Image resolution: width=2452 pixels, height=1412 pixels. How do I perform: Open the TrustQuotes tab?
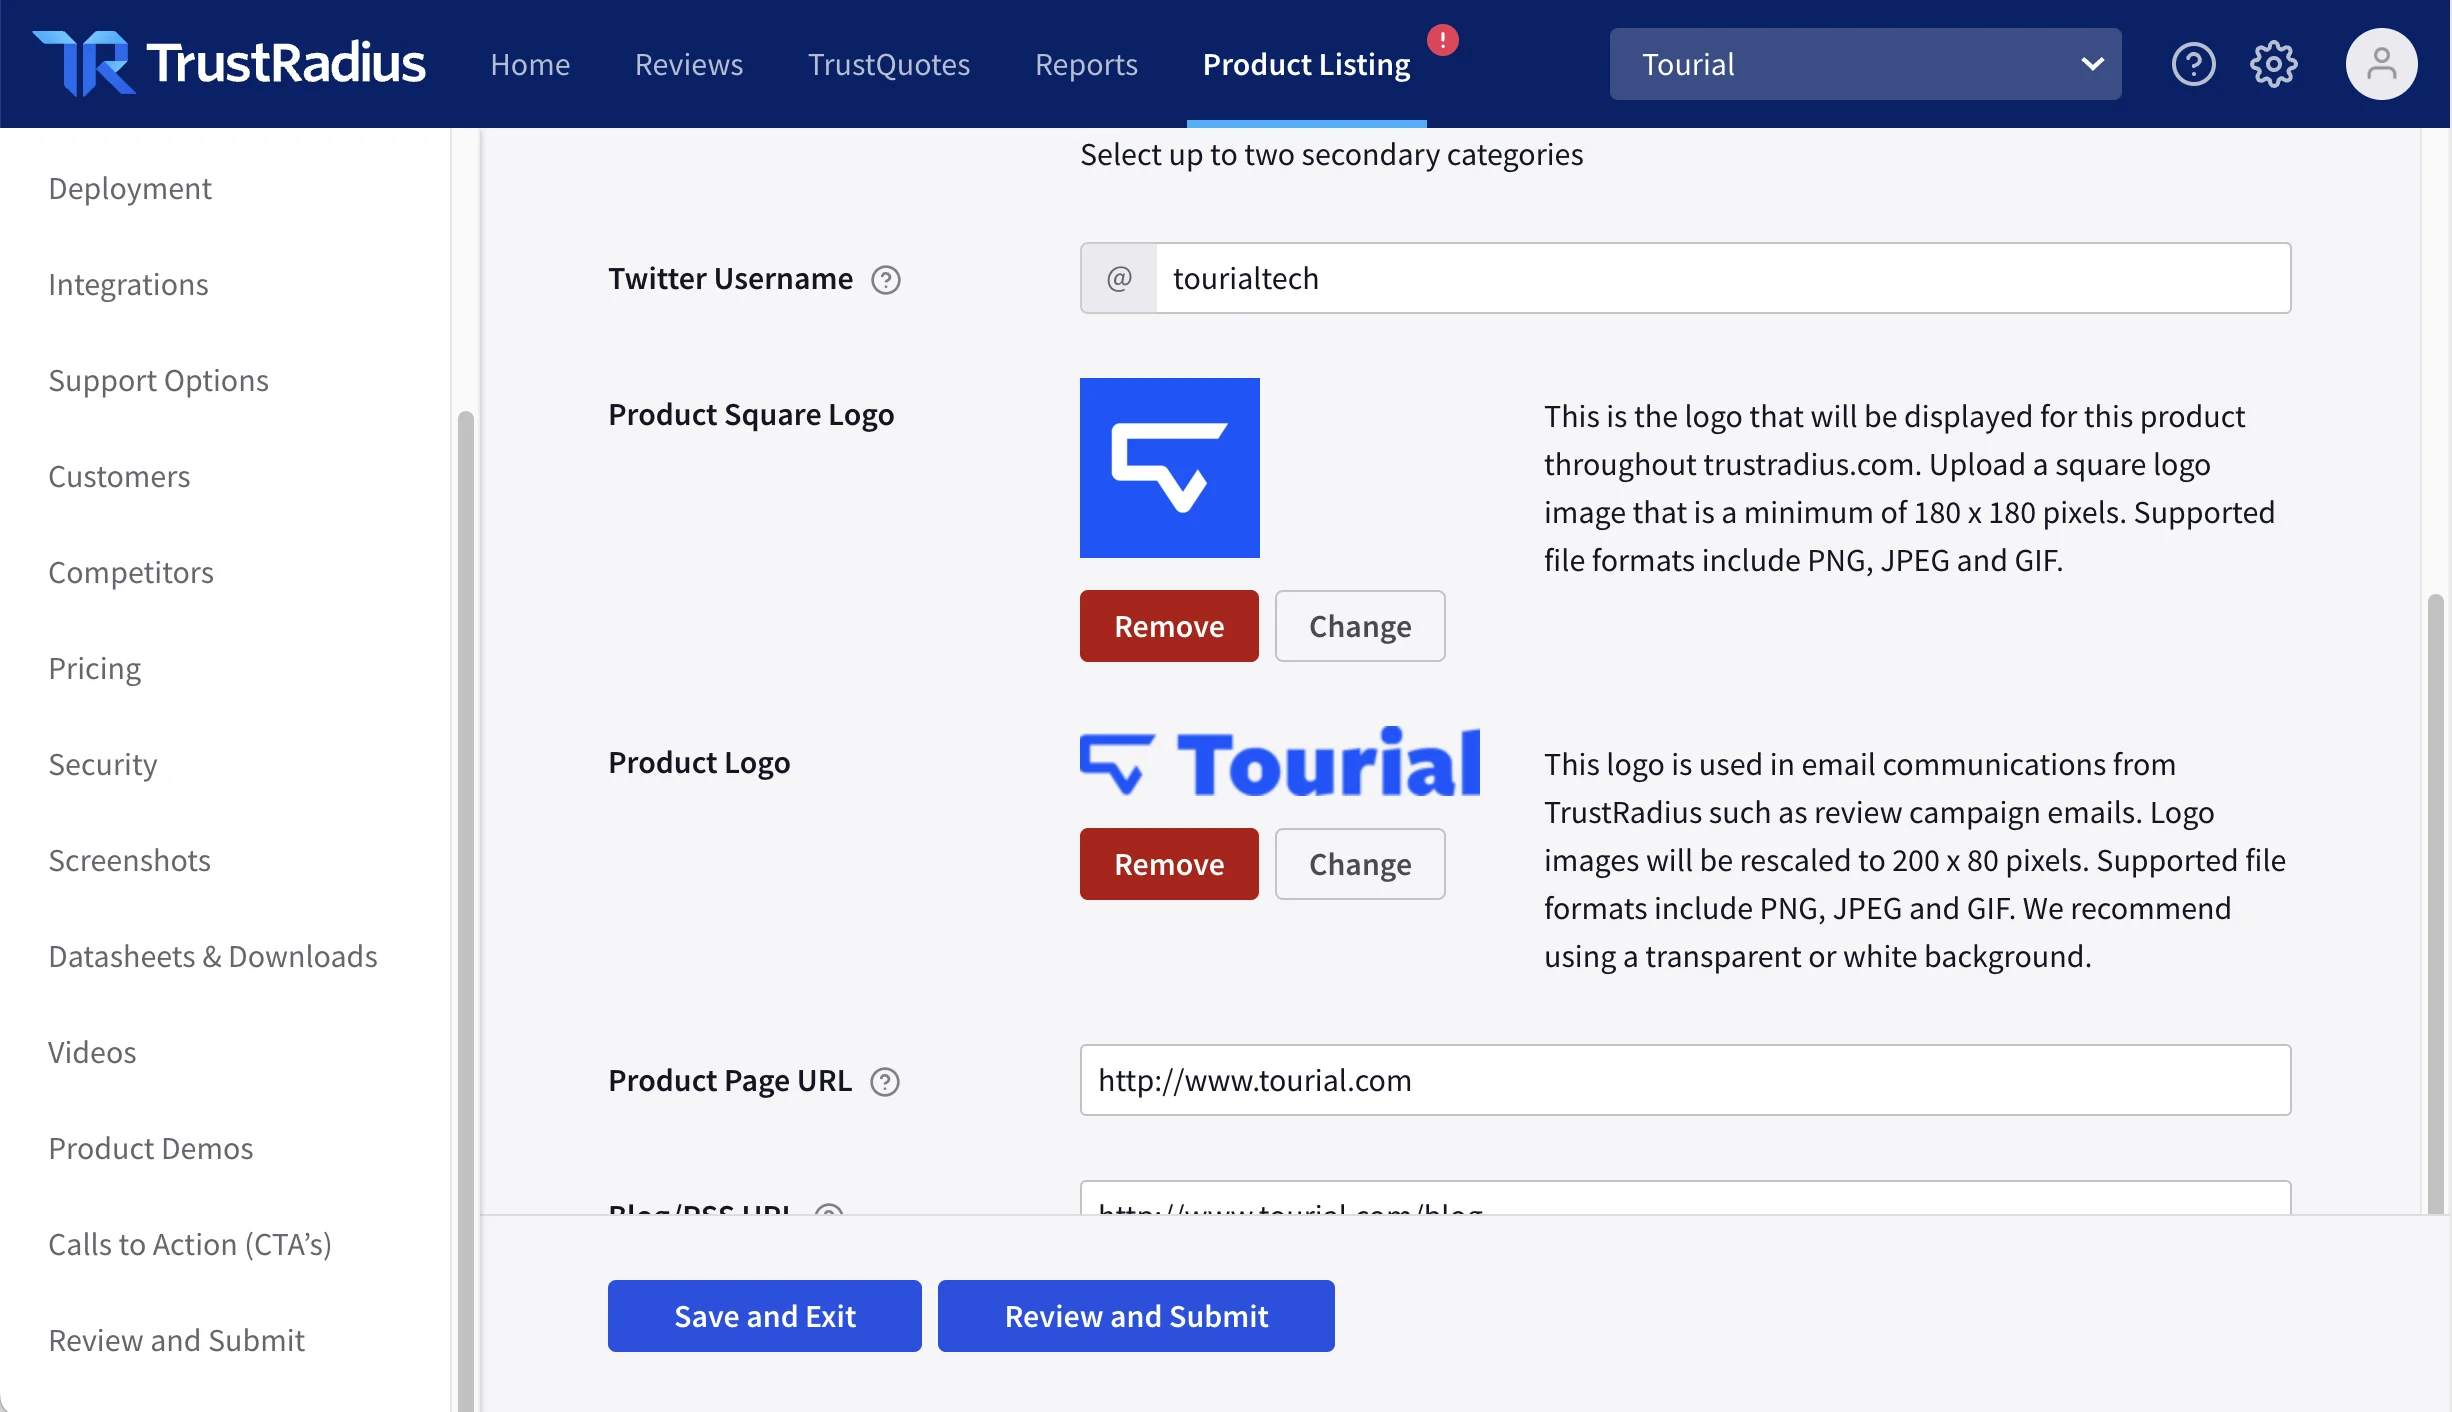pos(889,64)
